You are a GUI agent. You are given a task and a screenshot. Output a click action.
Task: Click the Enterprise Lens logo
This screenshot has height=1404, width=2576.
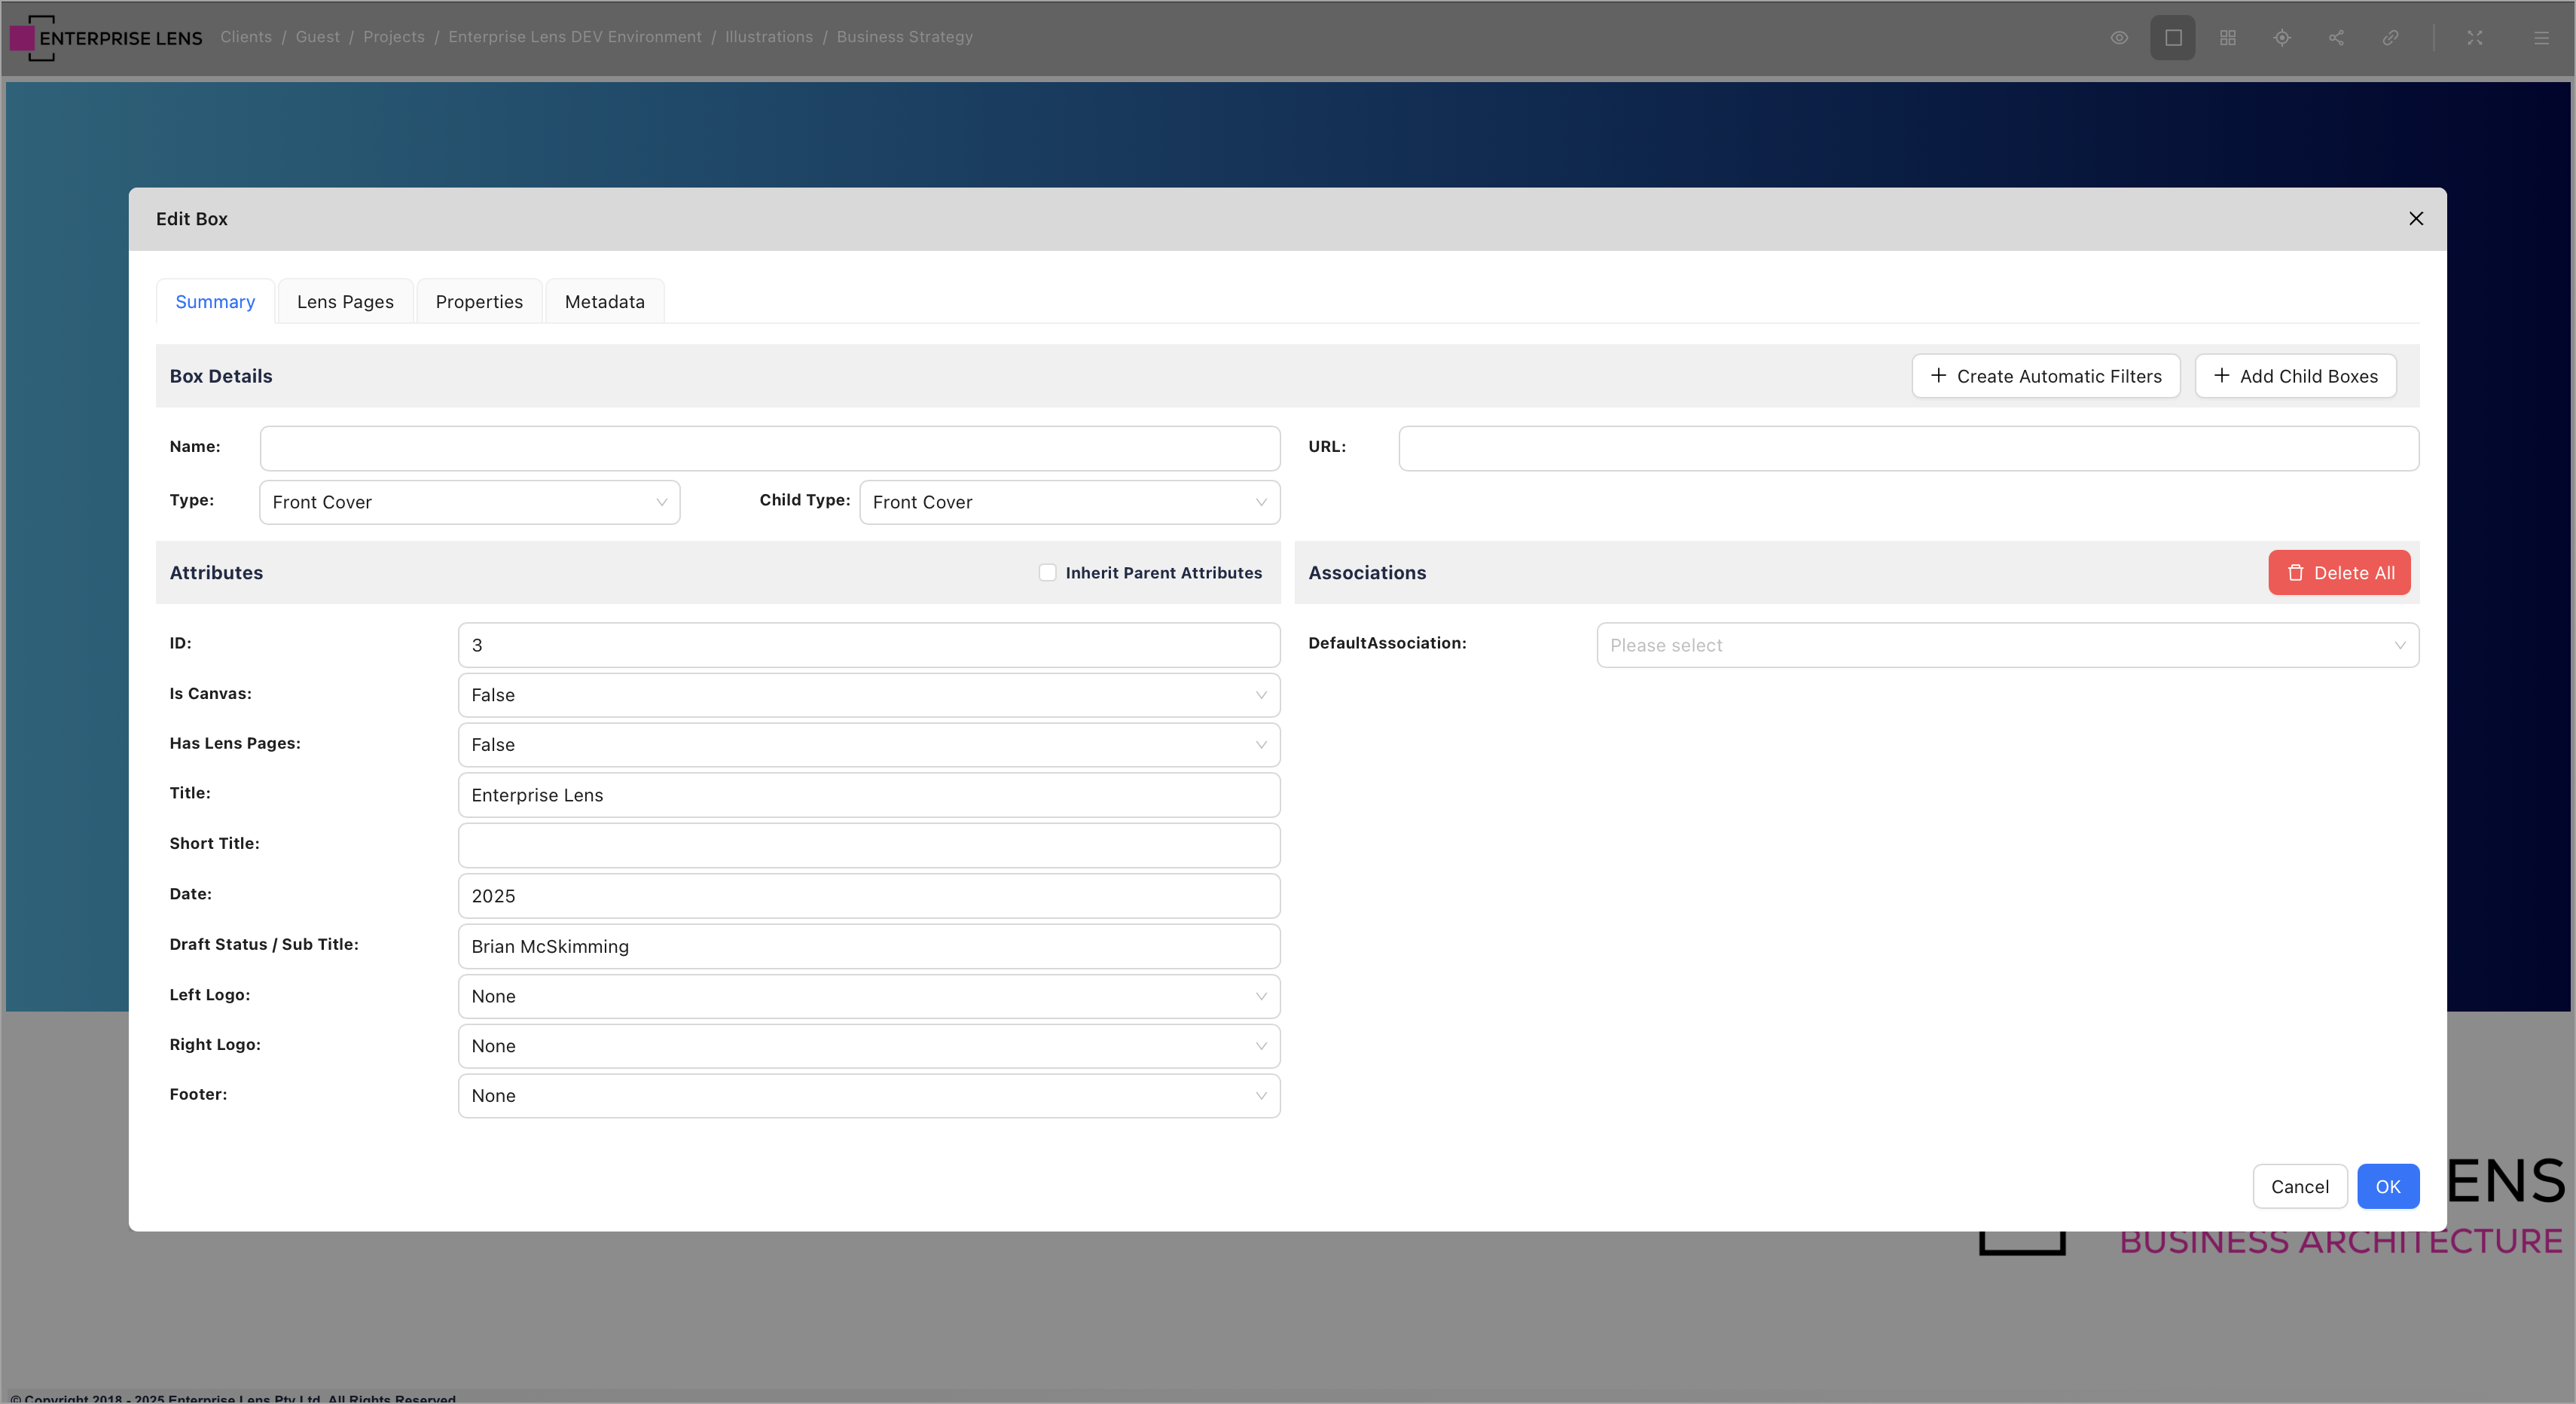coord(106,38)
